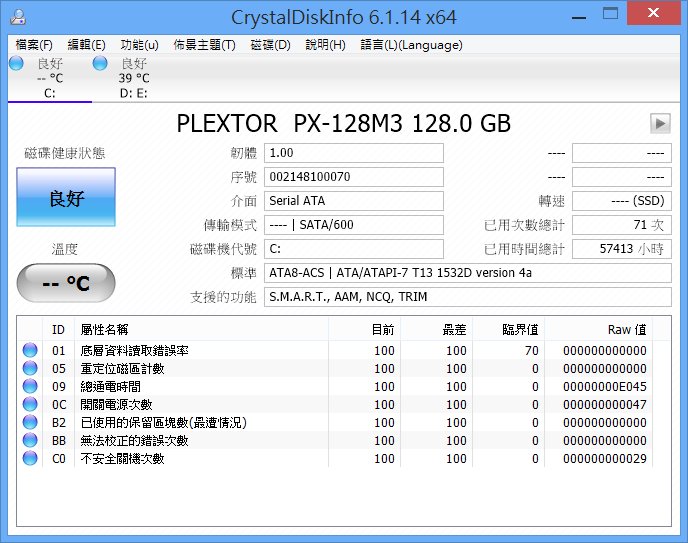Viewport: 688px width, 543px height.
Task: Open the 功能(u) menu
Action: pyautogui.click(x=140, y=45)
